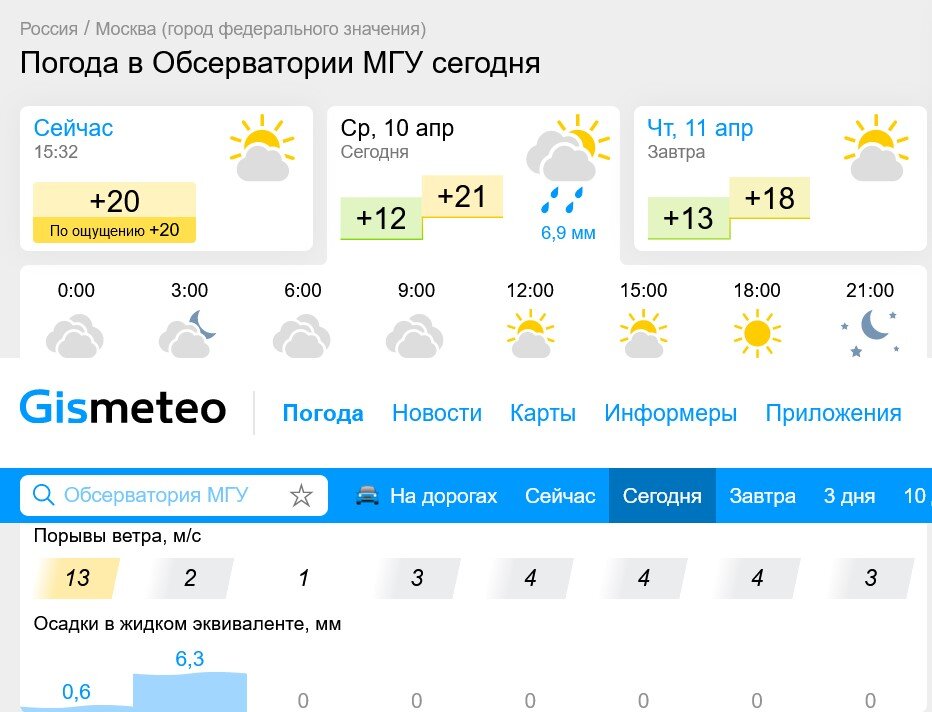Open the Погода menu item

coord(322,411)
